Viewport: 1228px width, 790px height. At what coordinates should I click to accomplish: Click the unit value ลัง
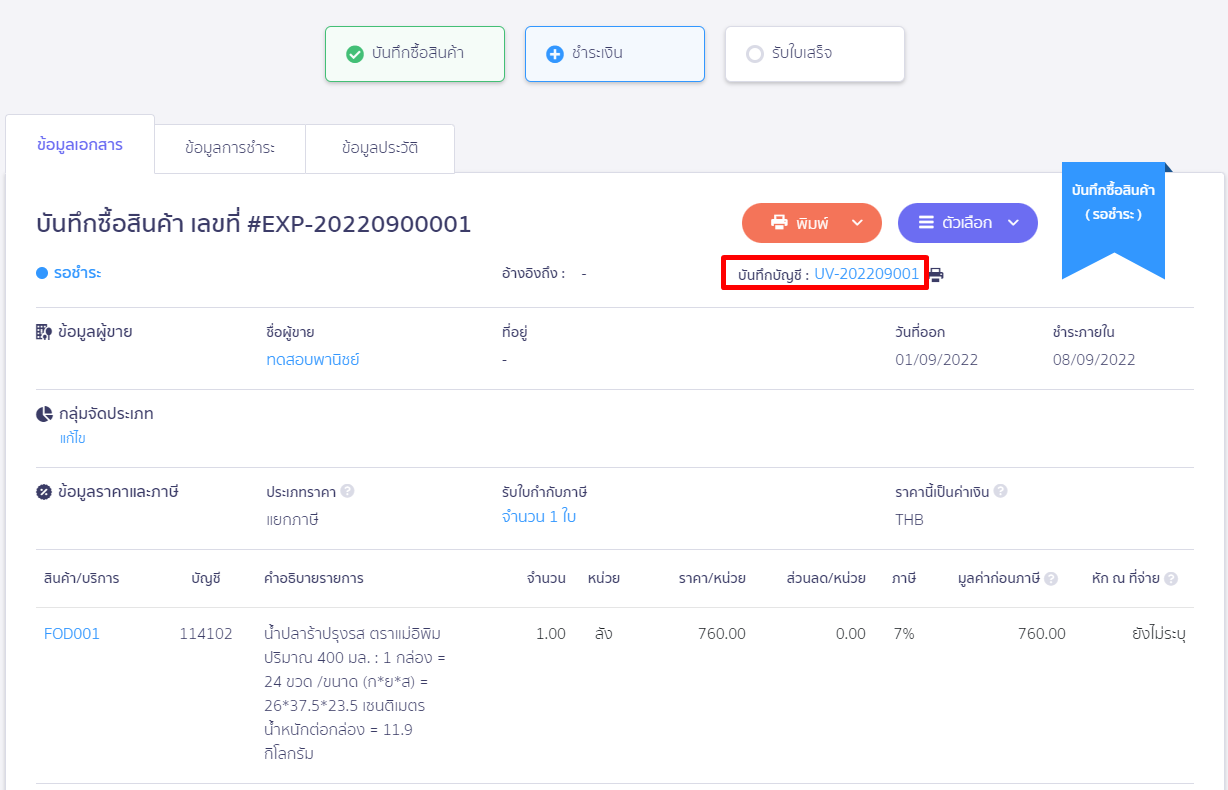604,634
